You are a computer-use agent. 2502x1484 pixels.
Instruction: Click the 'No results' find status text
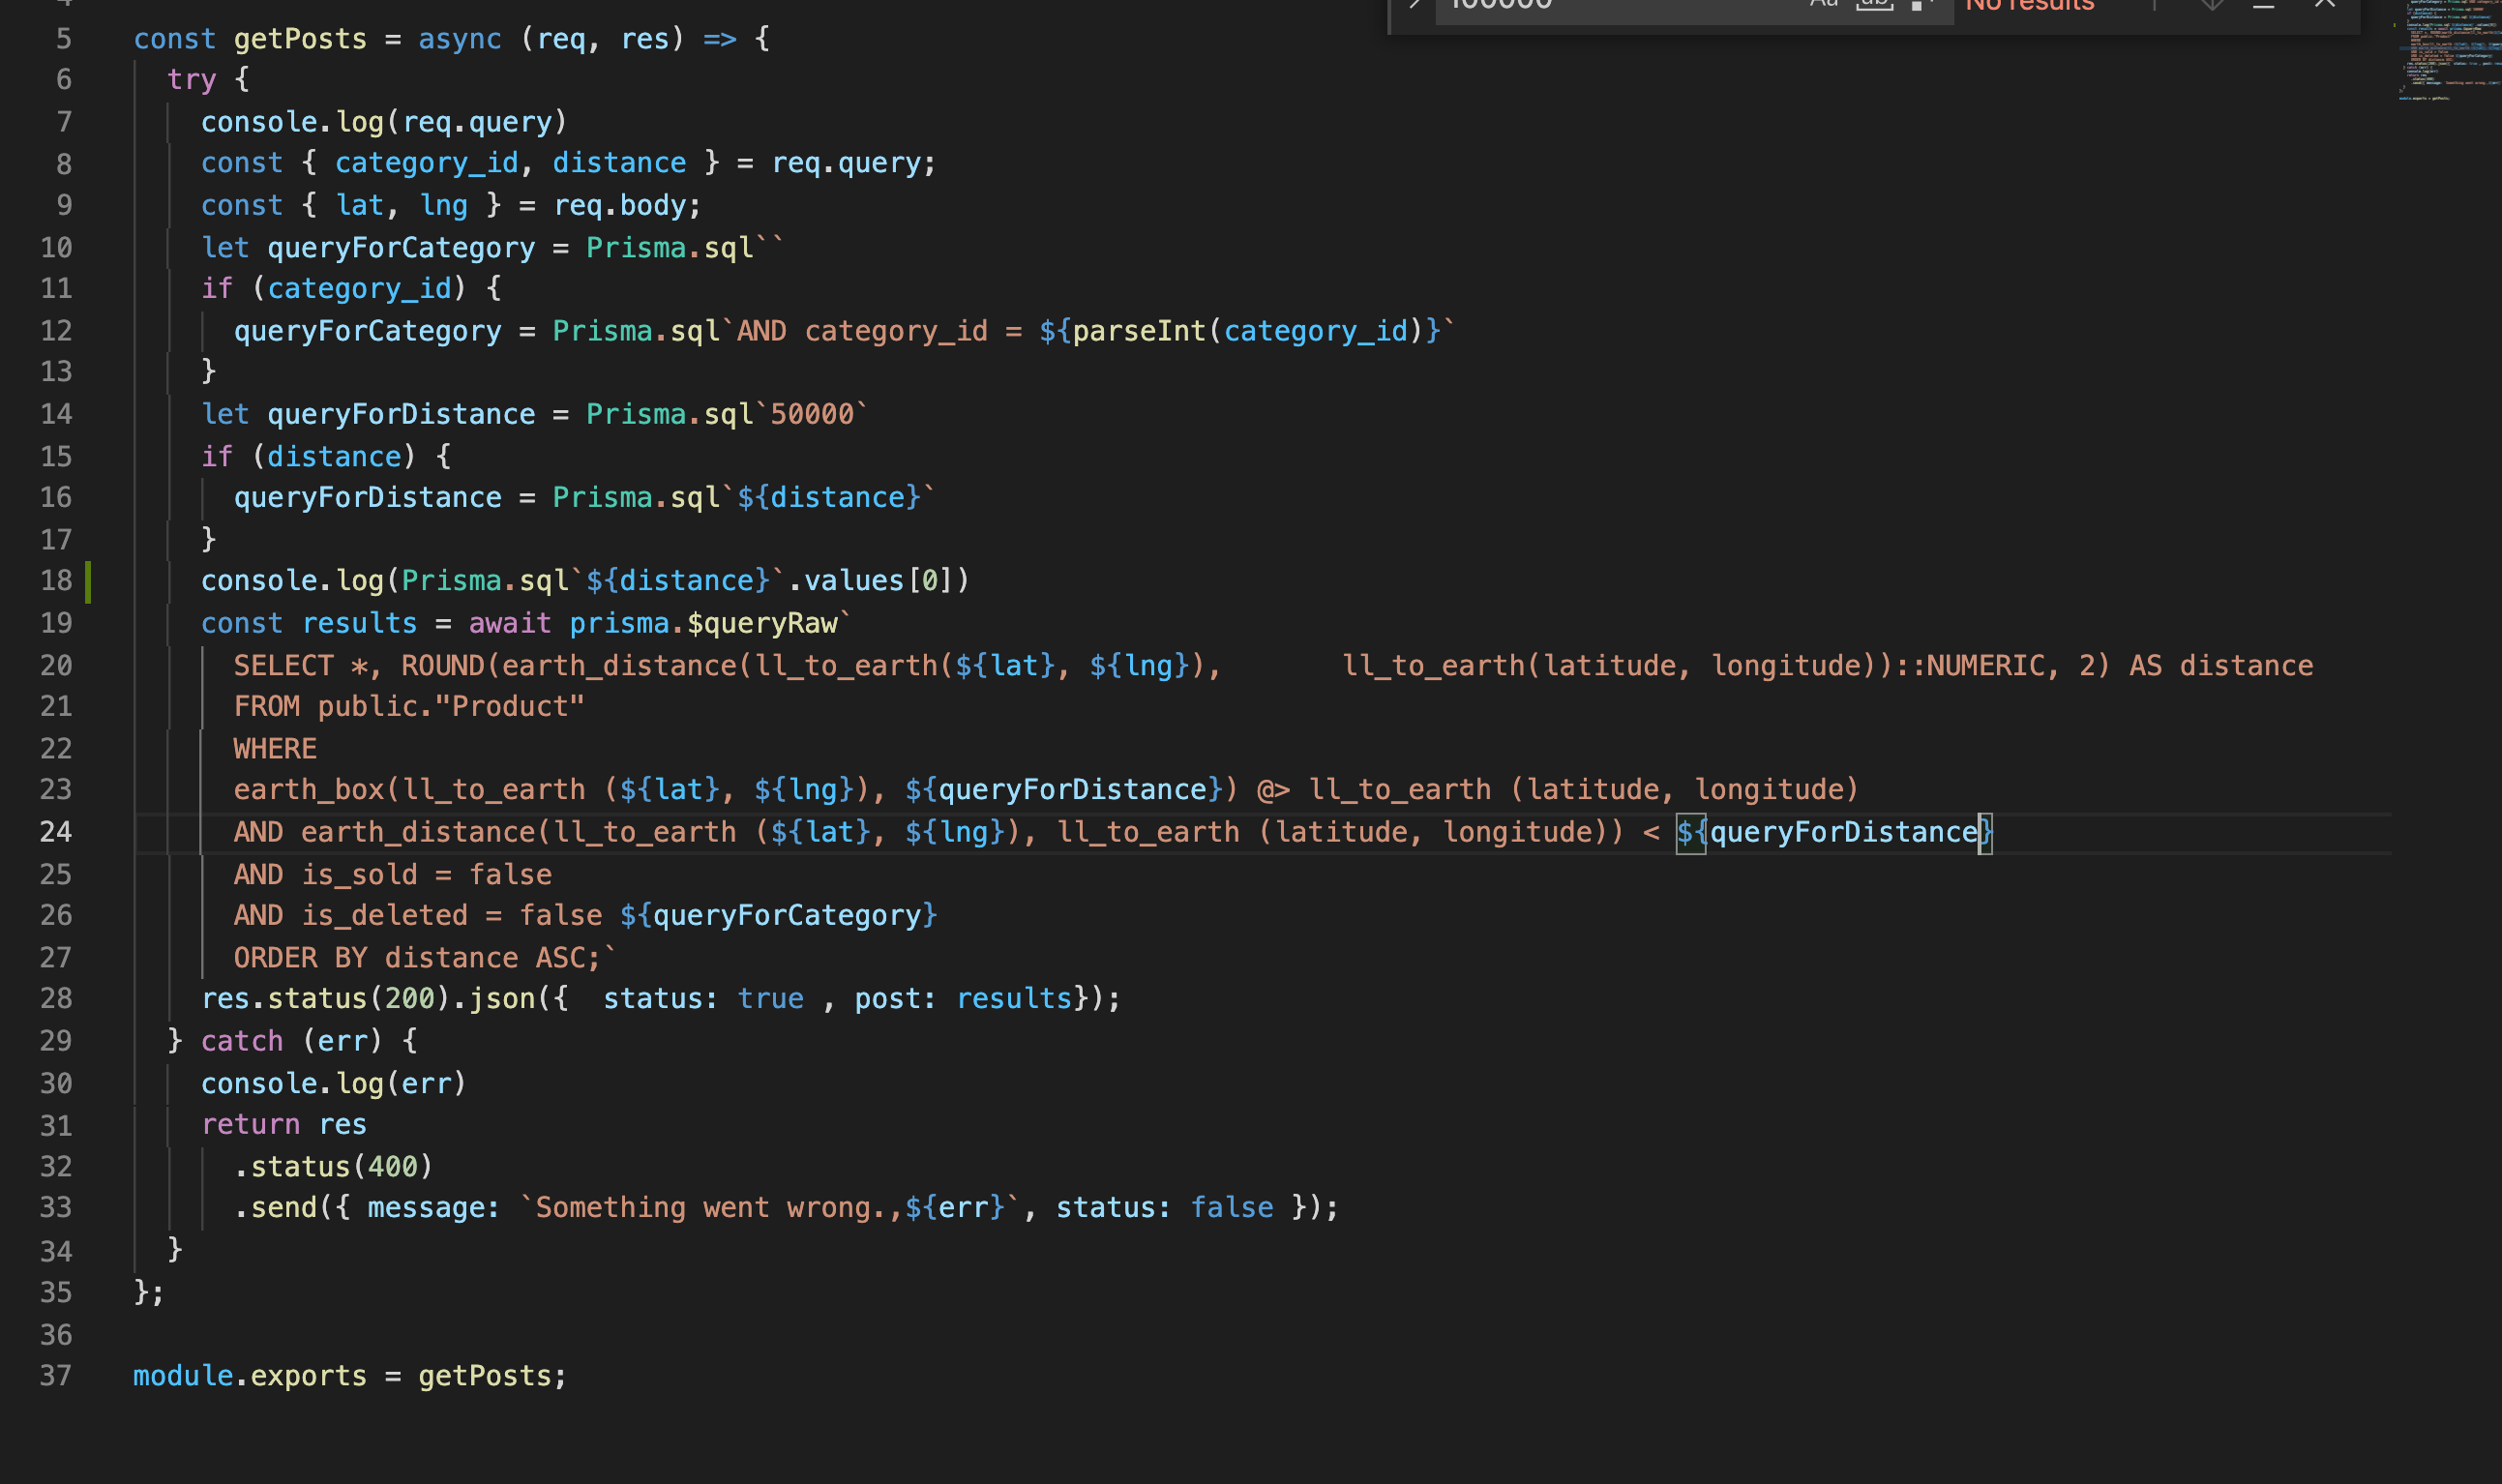point(2029,5)
